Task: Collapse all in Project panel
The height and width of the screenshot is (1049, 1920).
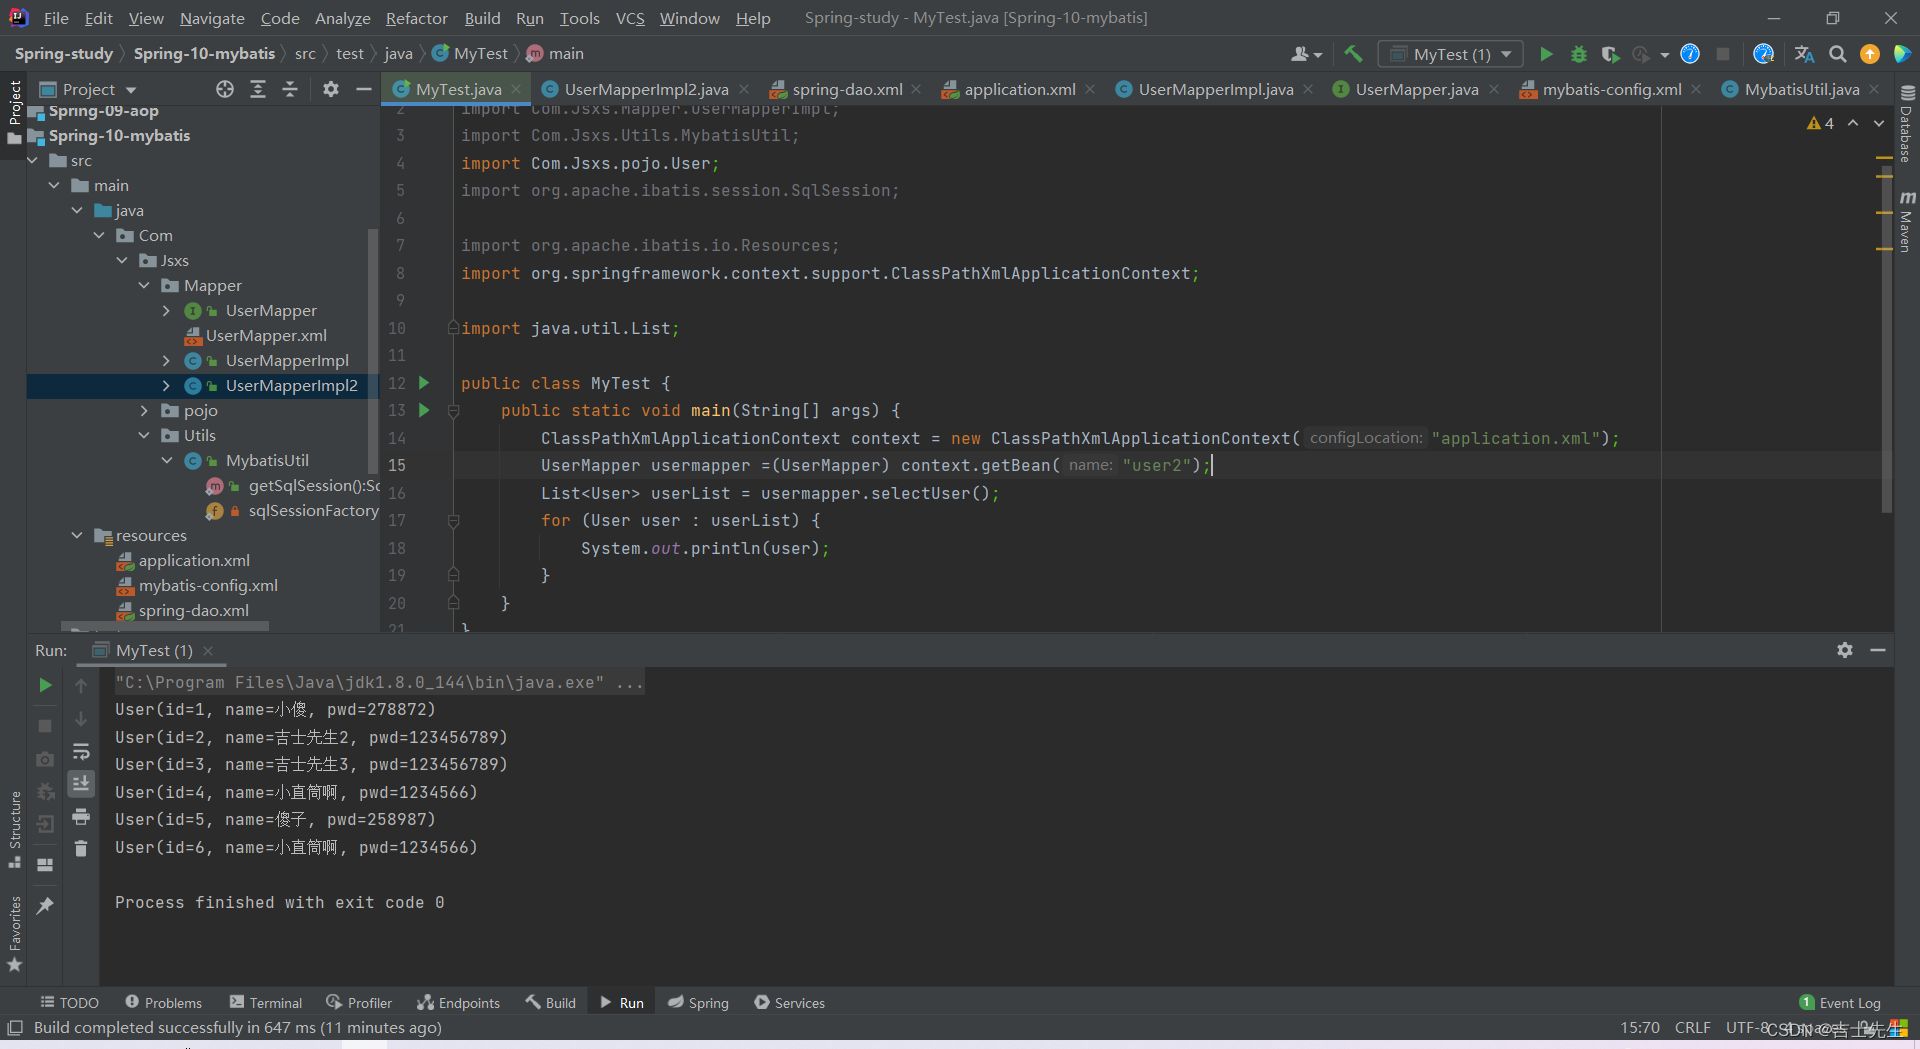Action: [x=290, y=89]
